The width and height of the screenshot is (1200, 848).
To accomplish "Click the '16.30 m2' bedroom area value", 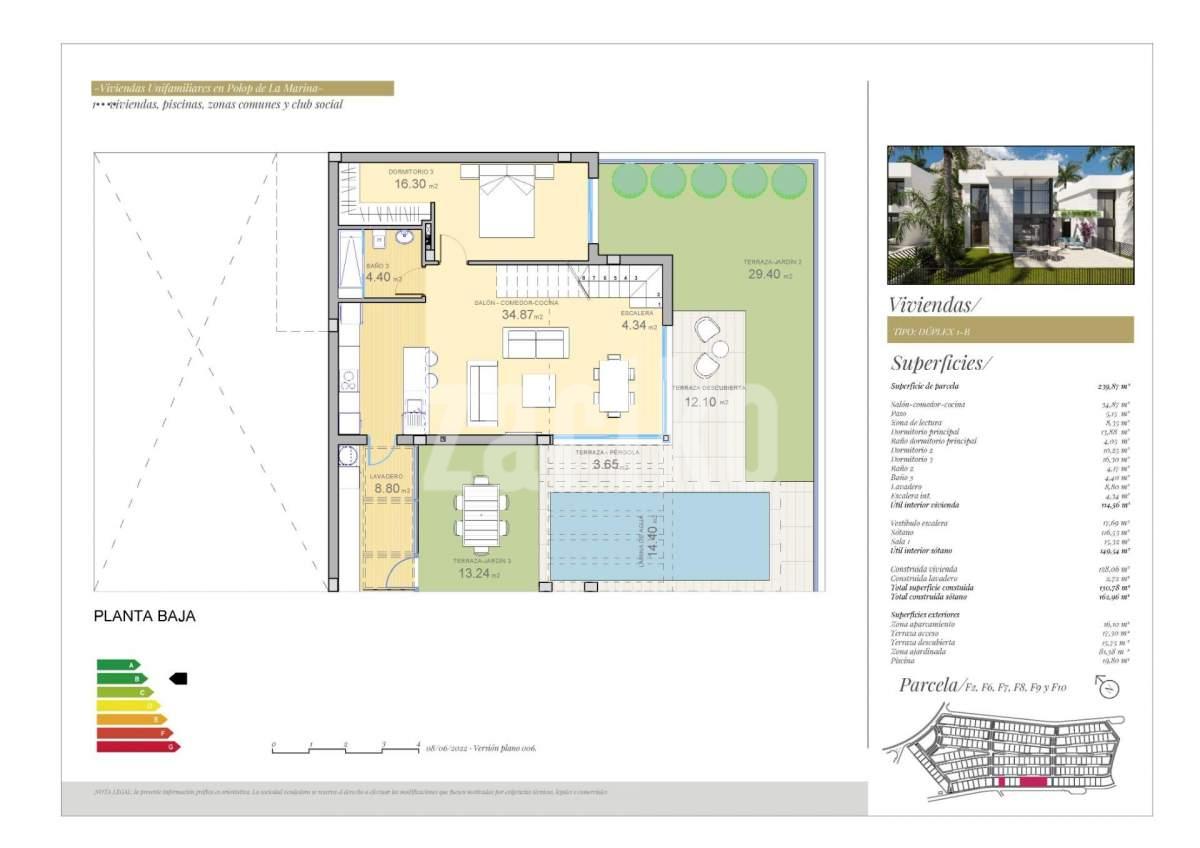I will coord(416,184).
